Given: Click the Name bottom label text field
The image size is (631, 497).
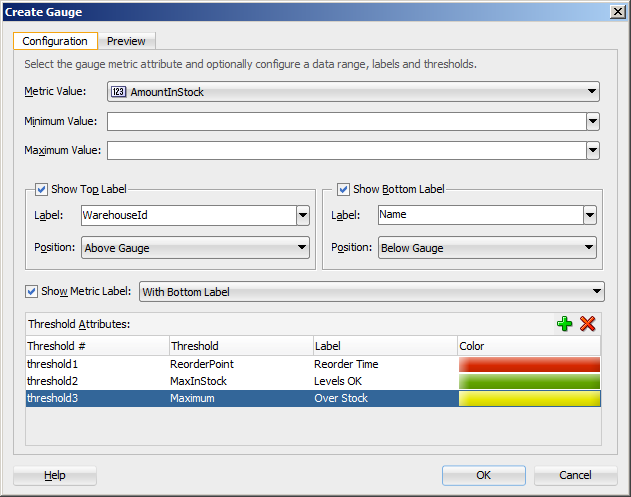Looking at the screenshot, I should point(481,215).
